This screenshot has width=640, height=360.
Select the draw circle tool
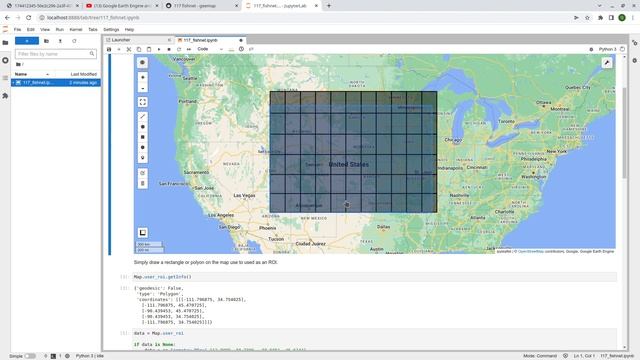142,147
